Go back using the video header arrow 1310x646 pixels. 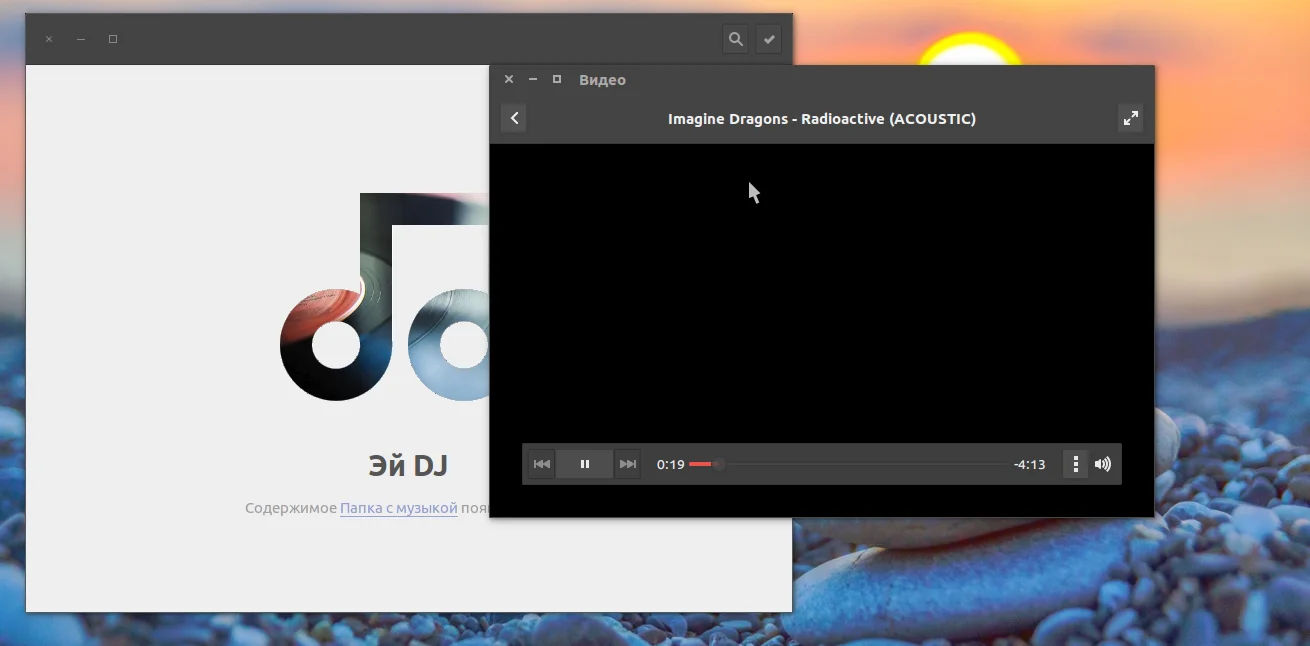click(x=514, y=118)
